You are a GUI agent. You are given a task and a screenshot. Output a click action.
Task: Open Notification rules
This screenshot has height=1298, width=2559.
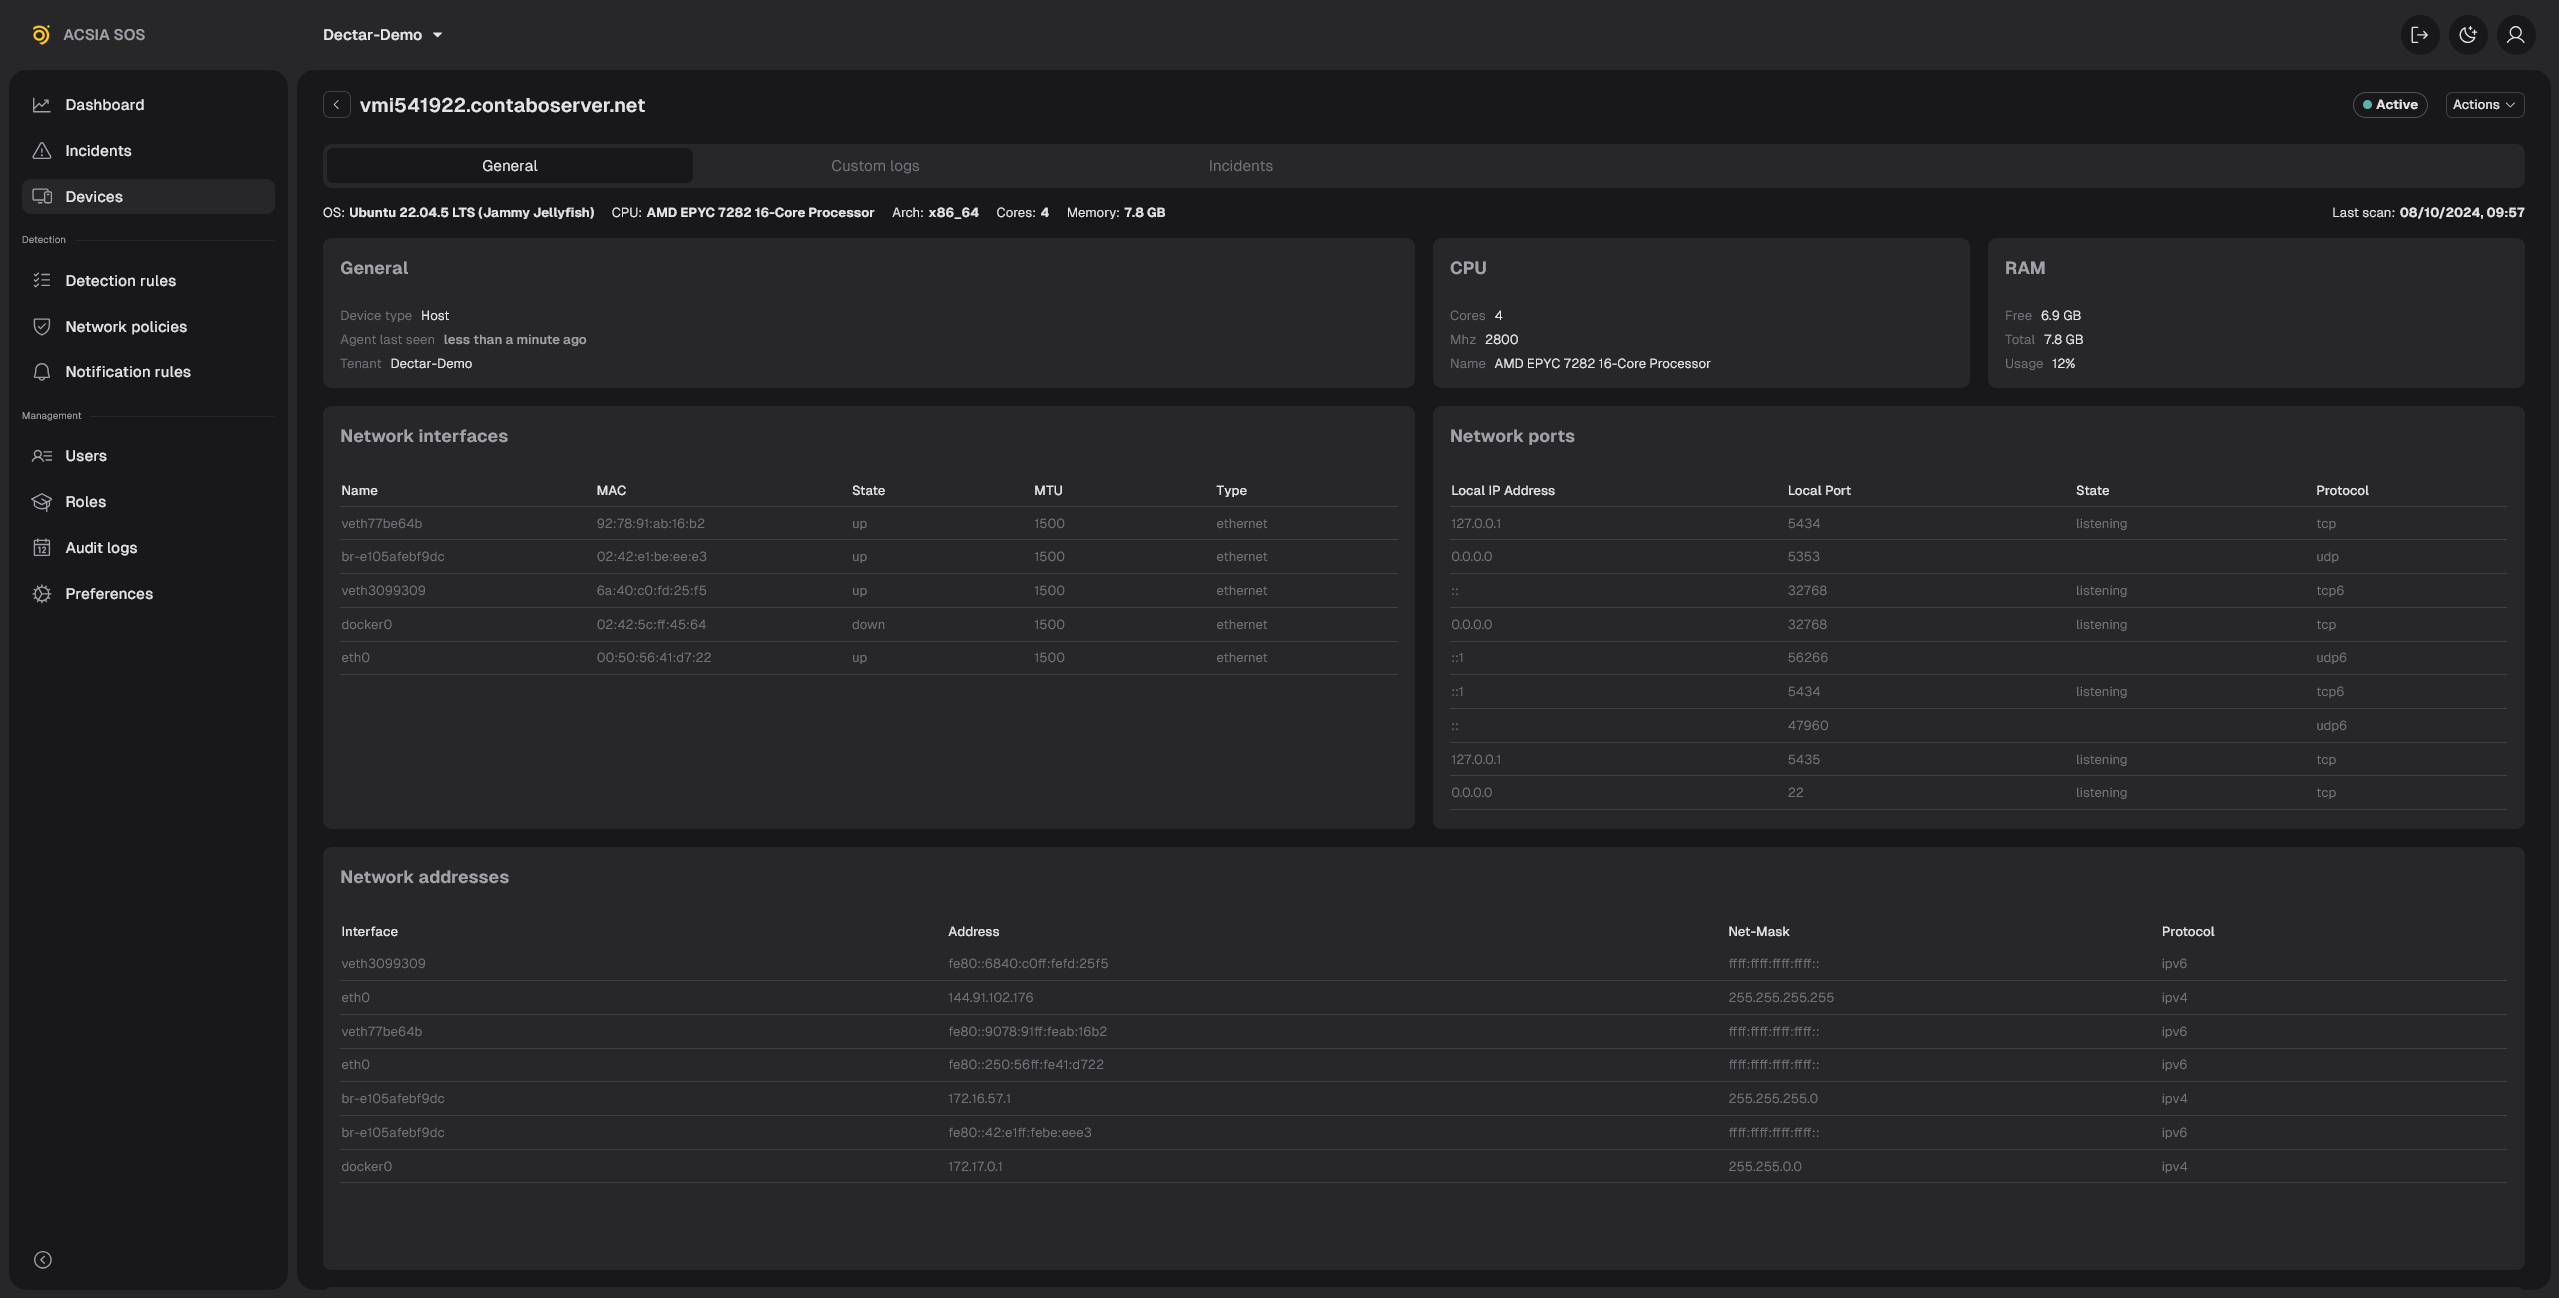148,372
